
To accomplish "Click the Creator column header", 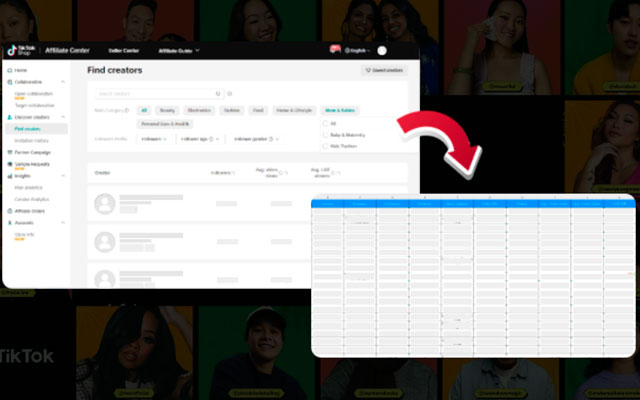I will (102, 173).
